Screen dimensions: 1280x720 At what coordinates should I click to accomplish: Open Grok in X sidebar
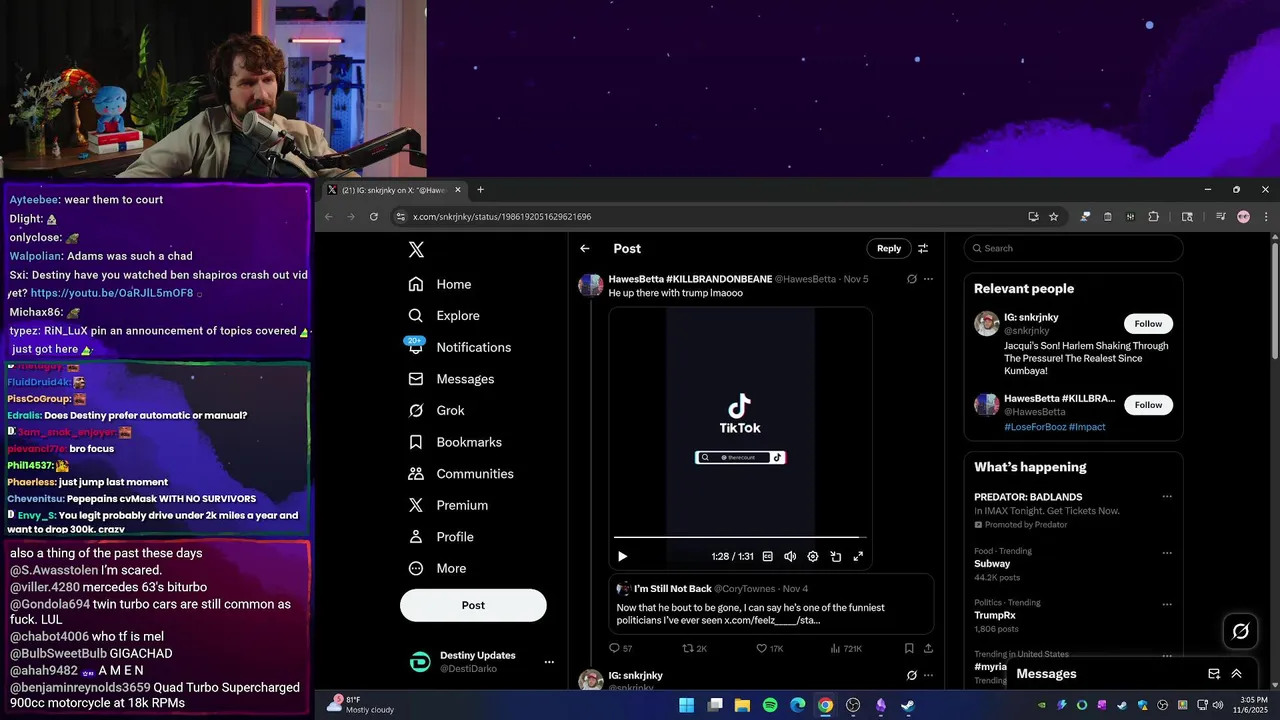click(x=436, y=410)
